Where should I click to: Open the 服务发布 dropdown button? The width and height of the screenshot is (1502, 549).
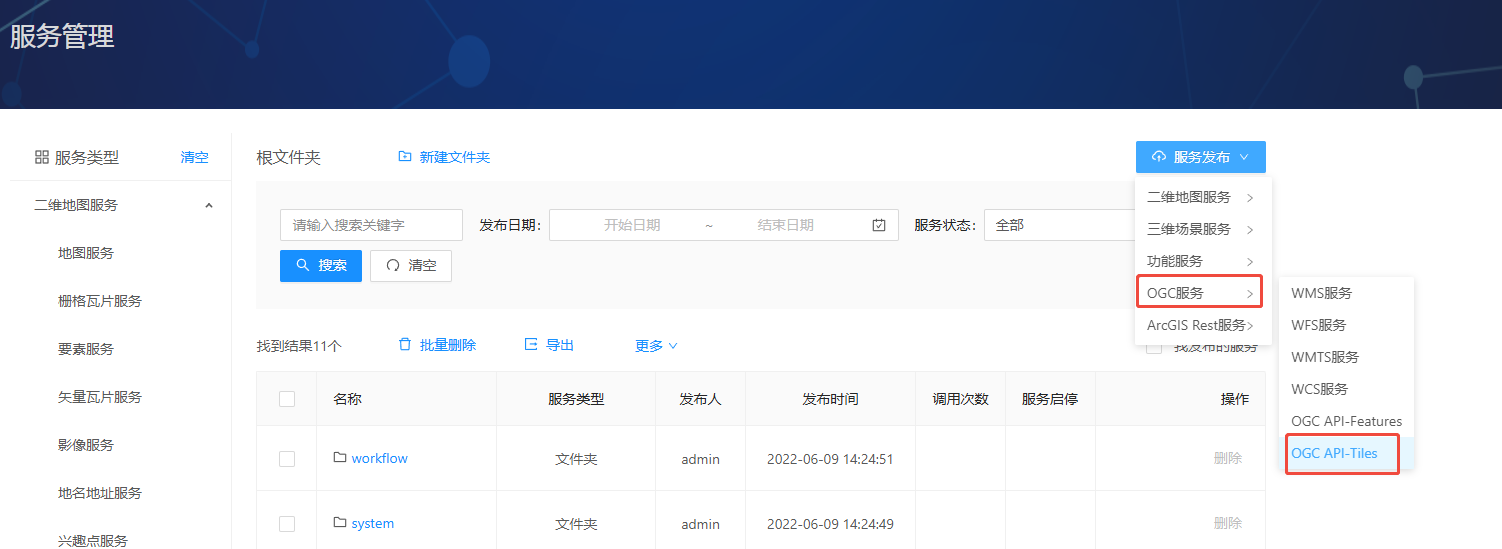pos(1200,157)
